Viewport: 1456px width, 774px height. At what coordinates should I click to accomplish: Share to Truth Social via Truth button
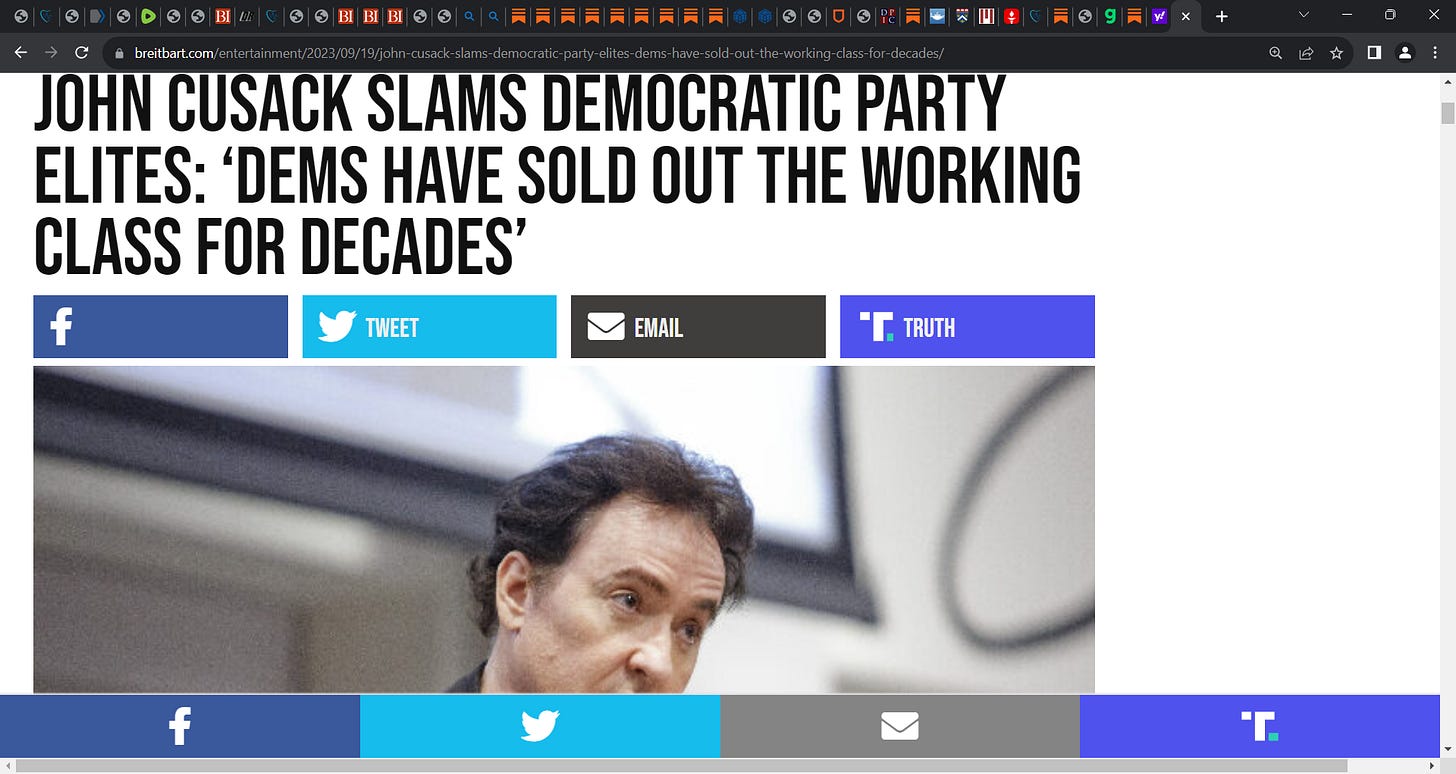(x=967, y=327)
